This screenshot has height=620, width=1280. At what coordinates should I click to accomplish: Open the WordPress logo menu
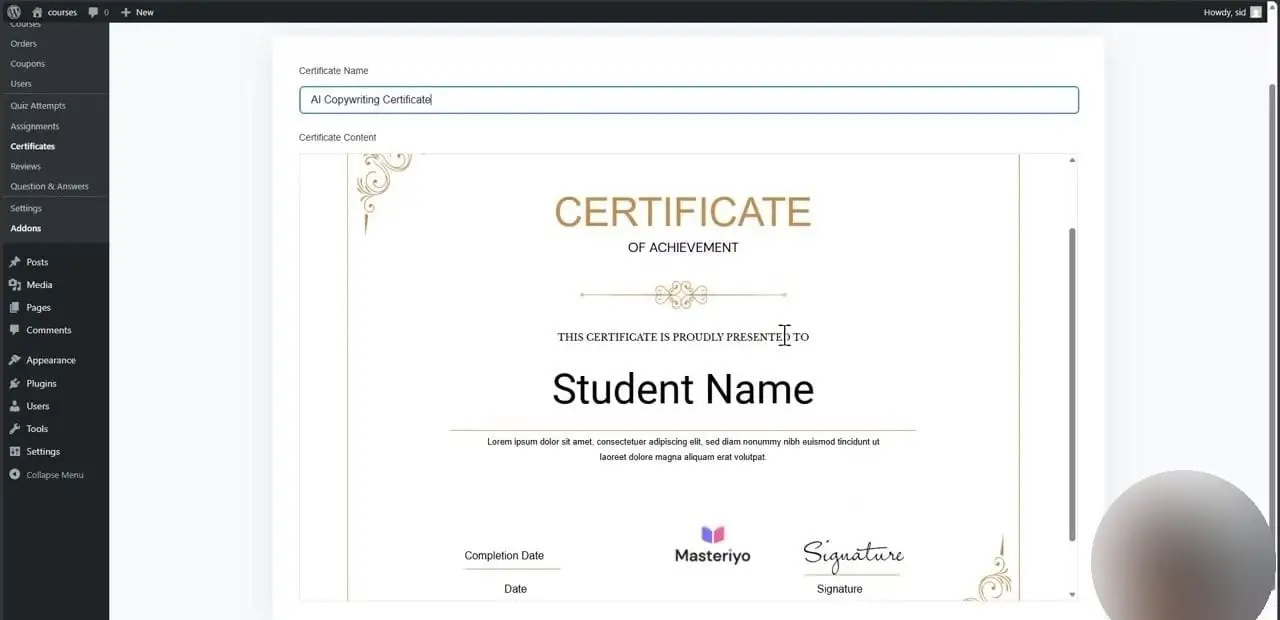(14, 12)
